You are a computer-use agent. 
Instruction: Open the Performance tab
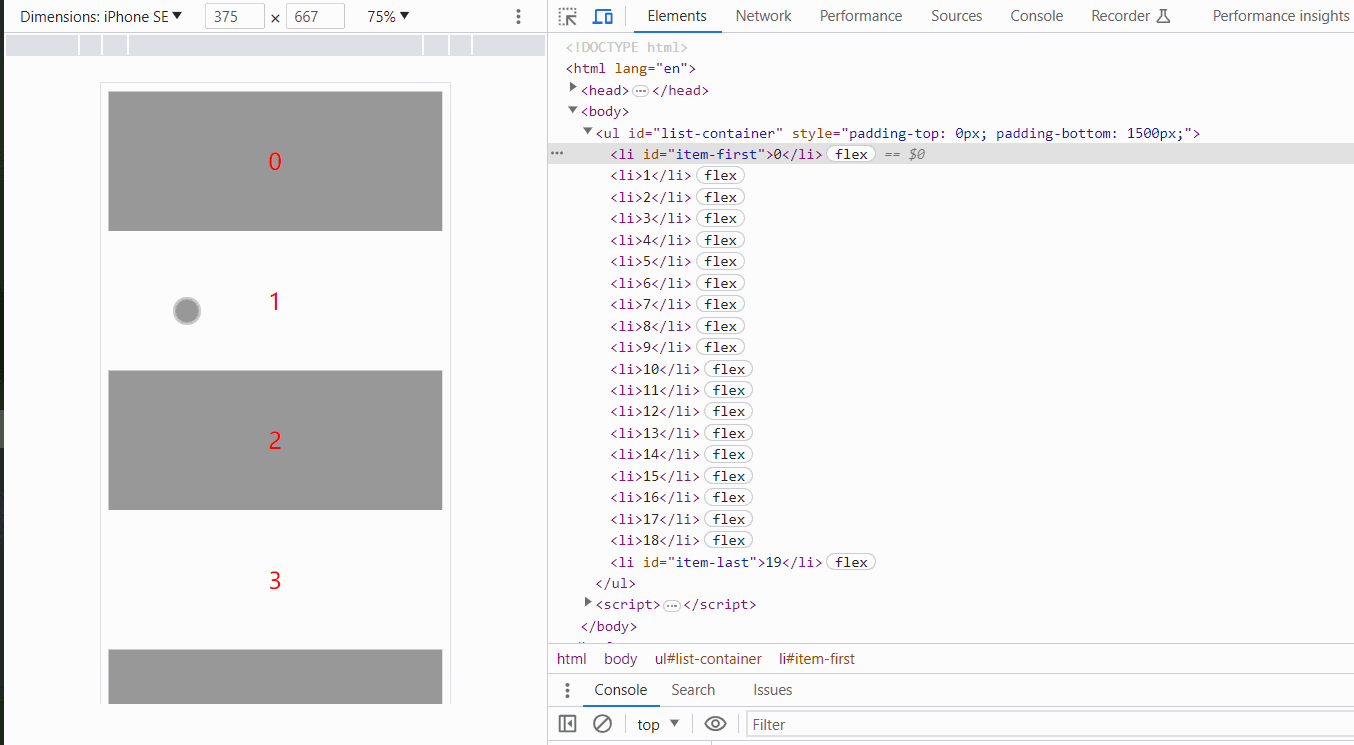(861, 16)
